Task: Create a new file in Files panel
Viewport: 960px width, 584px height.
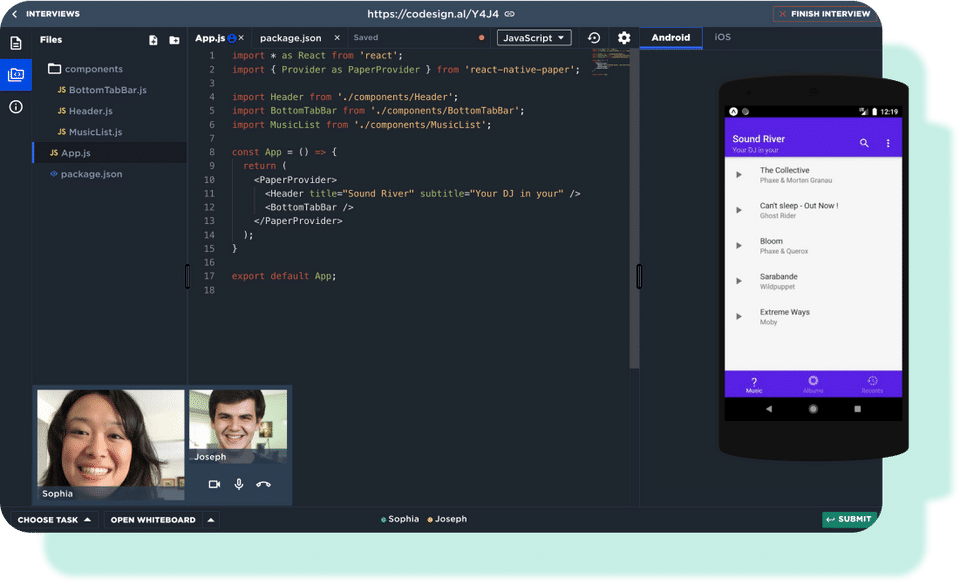Action: coord(153,40)
